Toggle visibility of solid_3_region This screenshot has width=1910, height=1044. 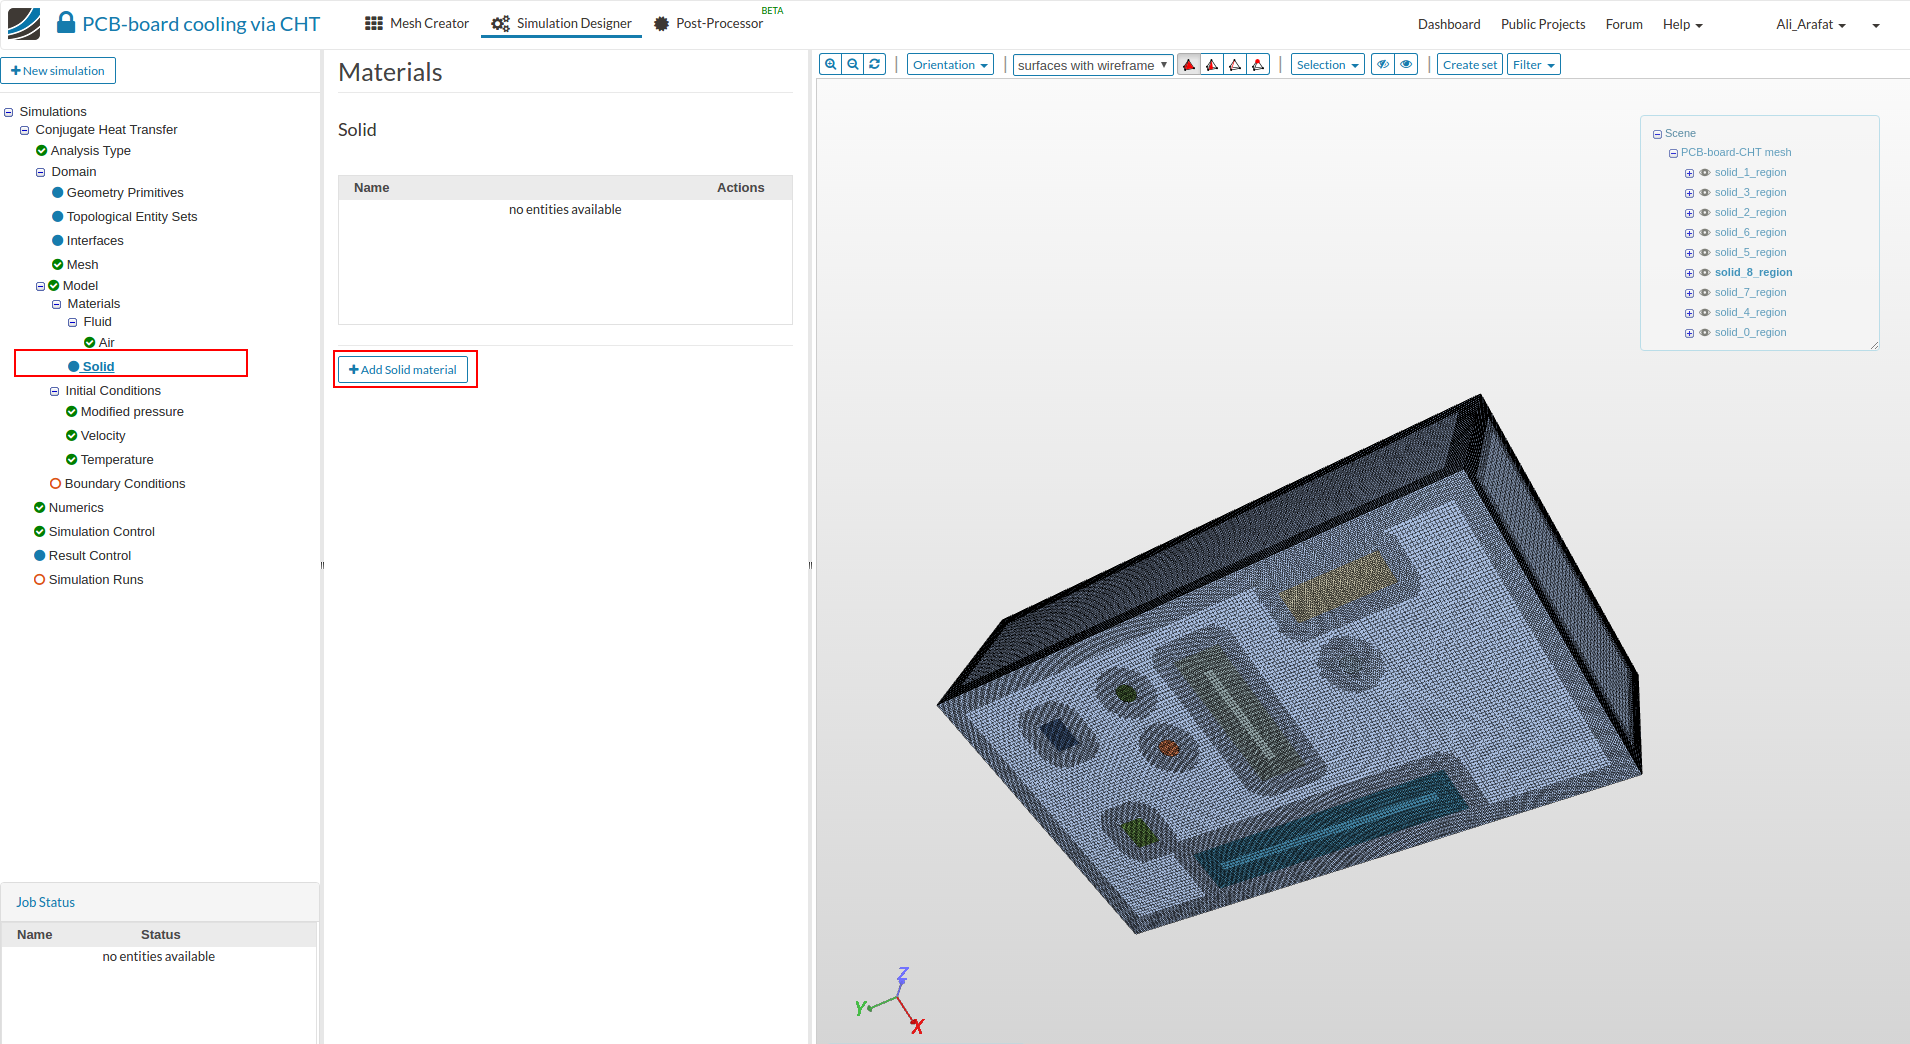(1705, 193)
